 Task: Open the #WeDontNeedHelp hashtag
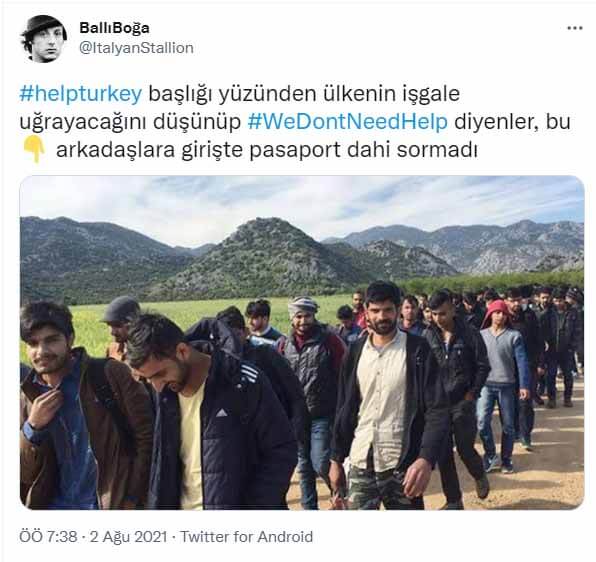click(x=347, y=122)
